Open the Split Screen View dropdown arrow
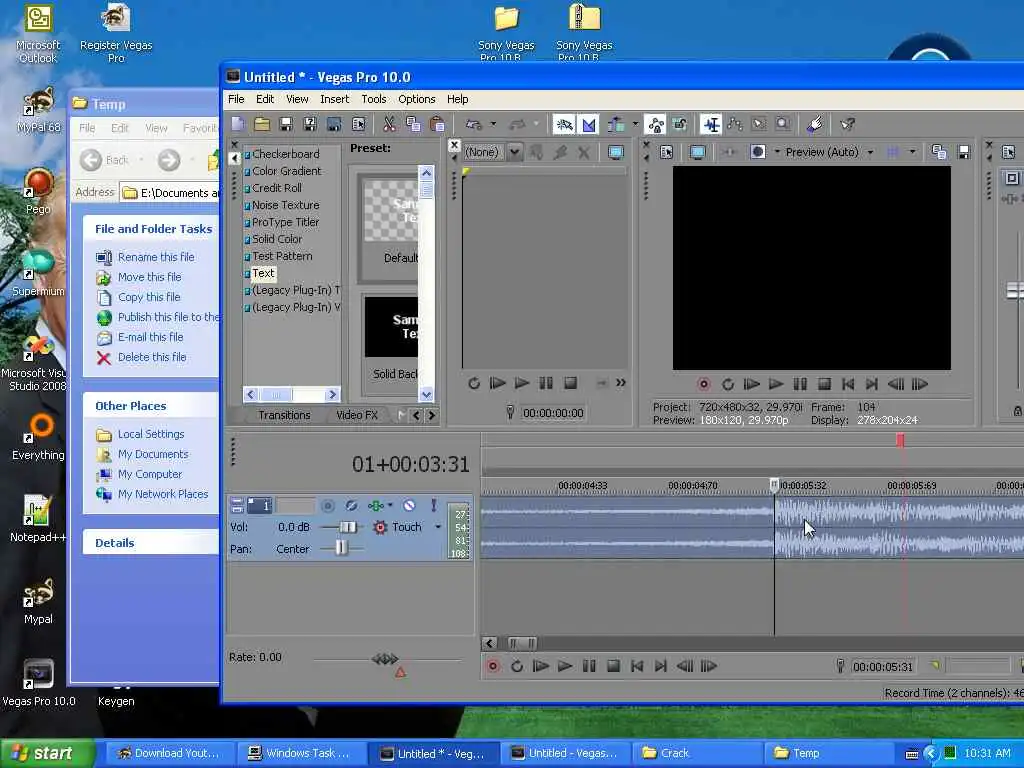The image size is (1024, 768). pos(777,152)
